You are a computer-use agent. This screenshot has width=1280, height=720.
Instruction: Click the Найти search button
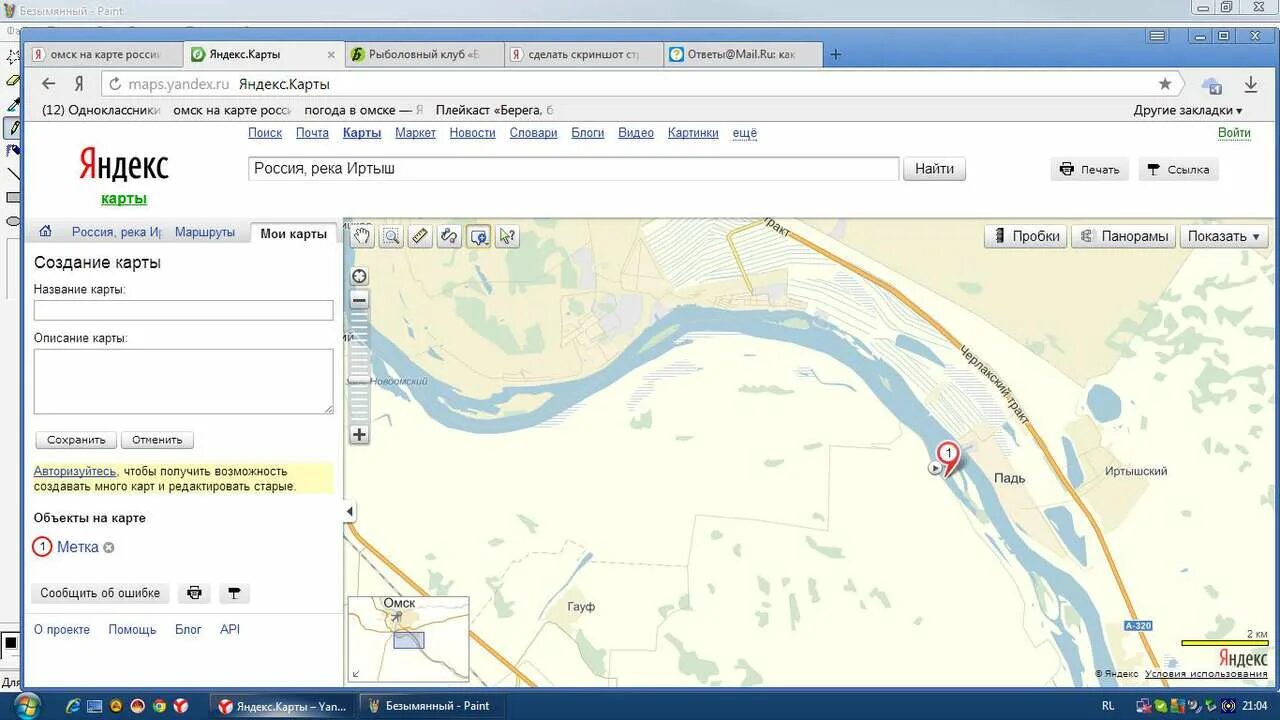[x=934, y=169]
